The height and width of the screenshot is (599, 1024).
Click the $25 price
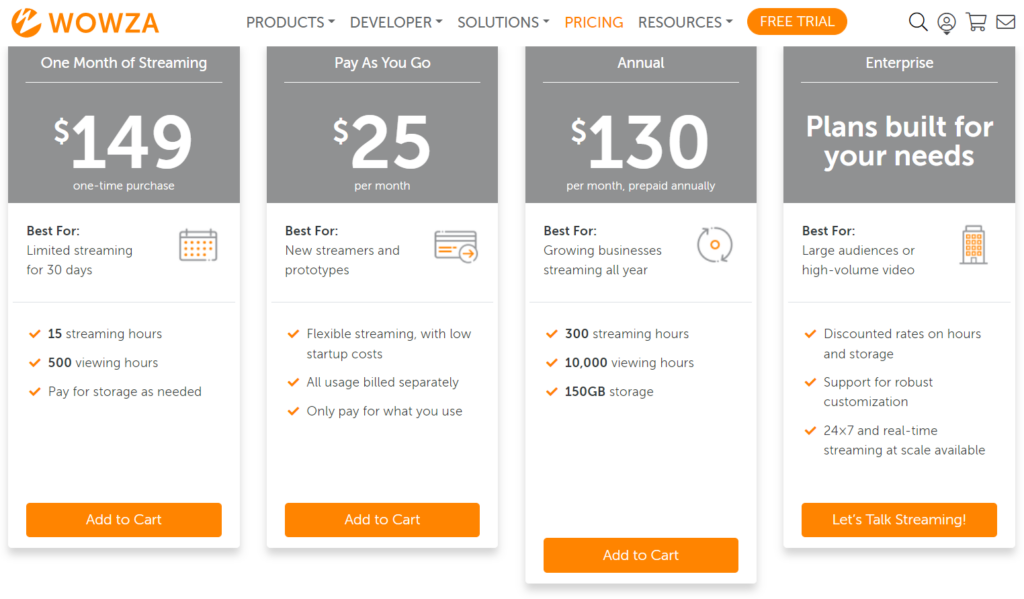pyautogui.click(x=382, y=140)
